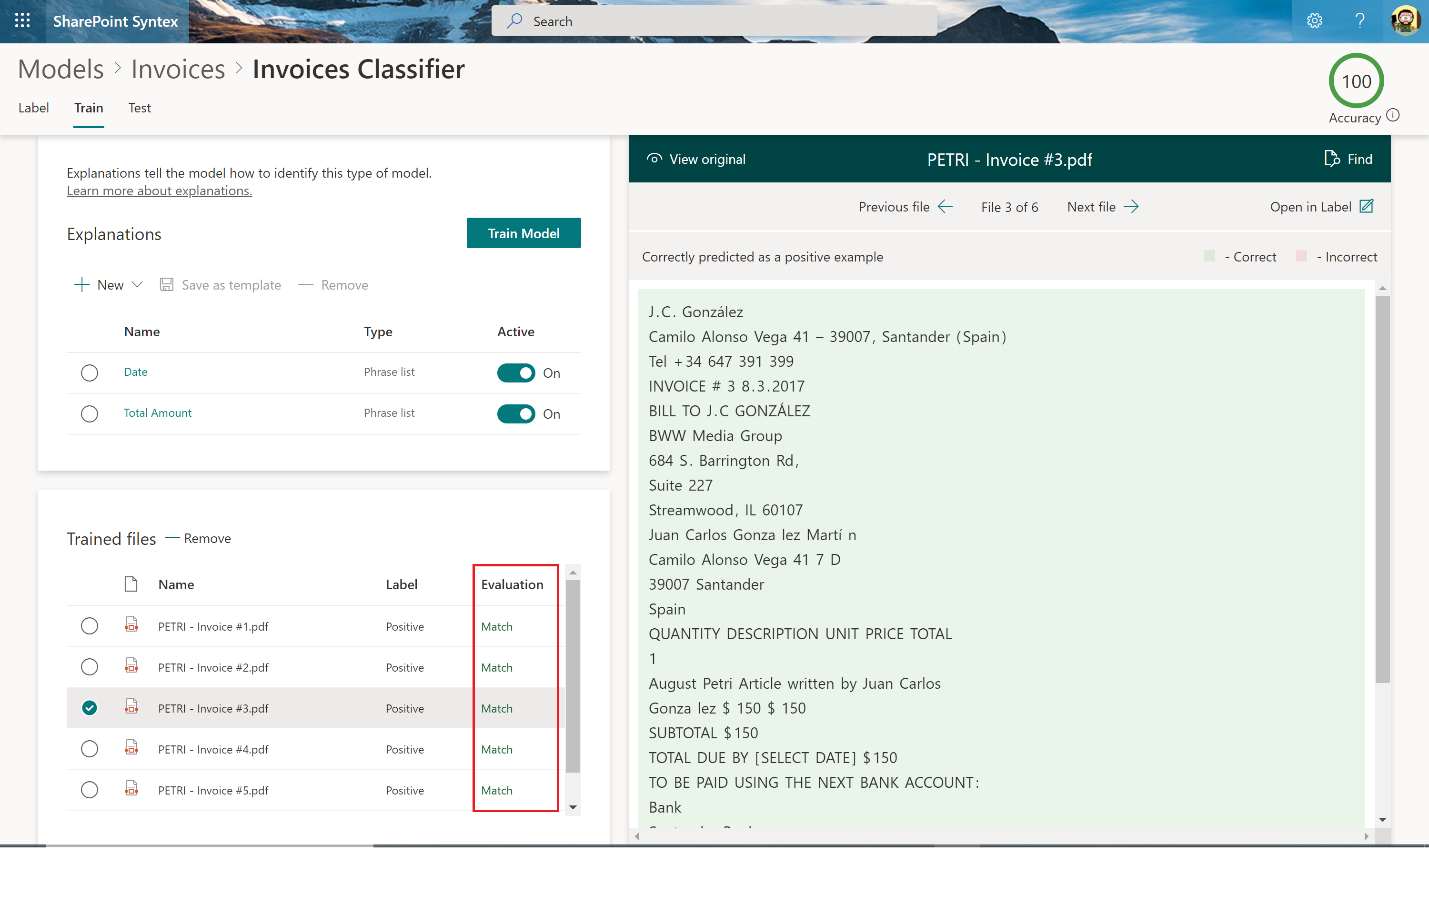Screen dimensions: 1429x915
Task: Click the Find document icon
Action: point(1332,159)
